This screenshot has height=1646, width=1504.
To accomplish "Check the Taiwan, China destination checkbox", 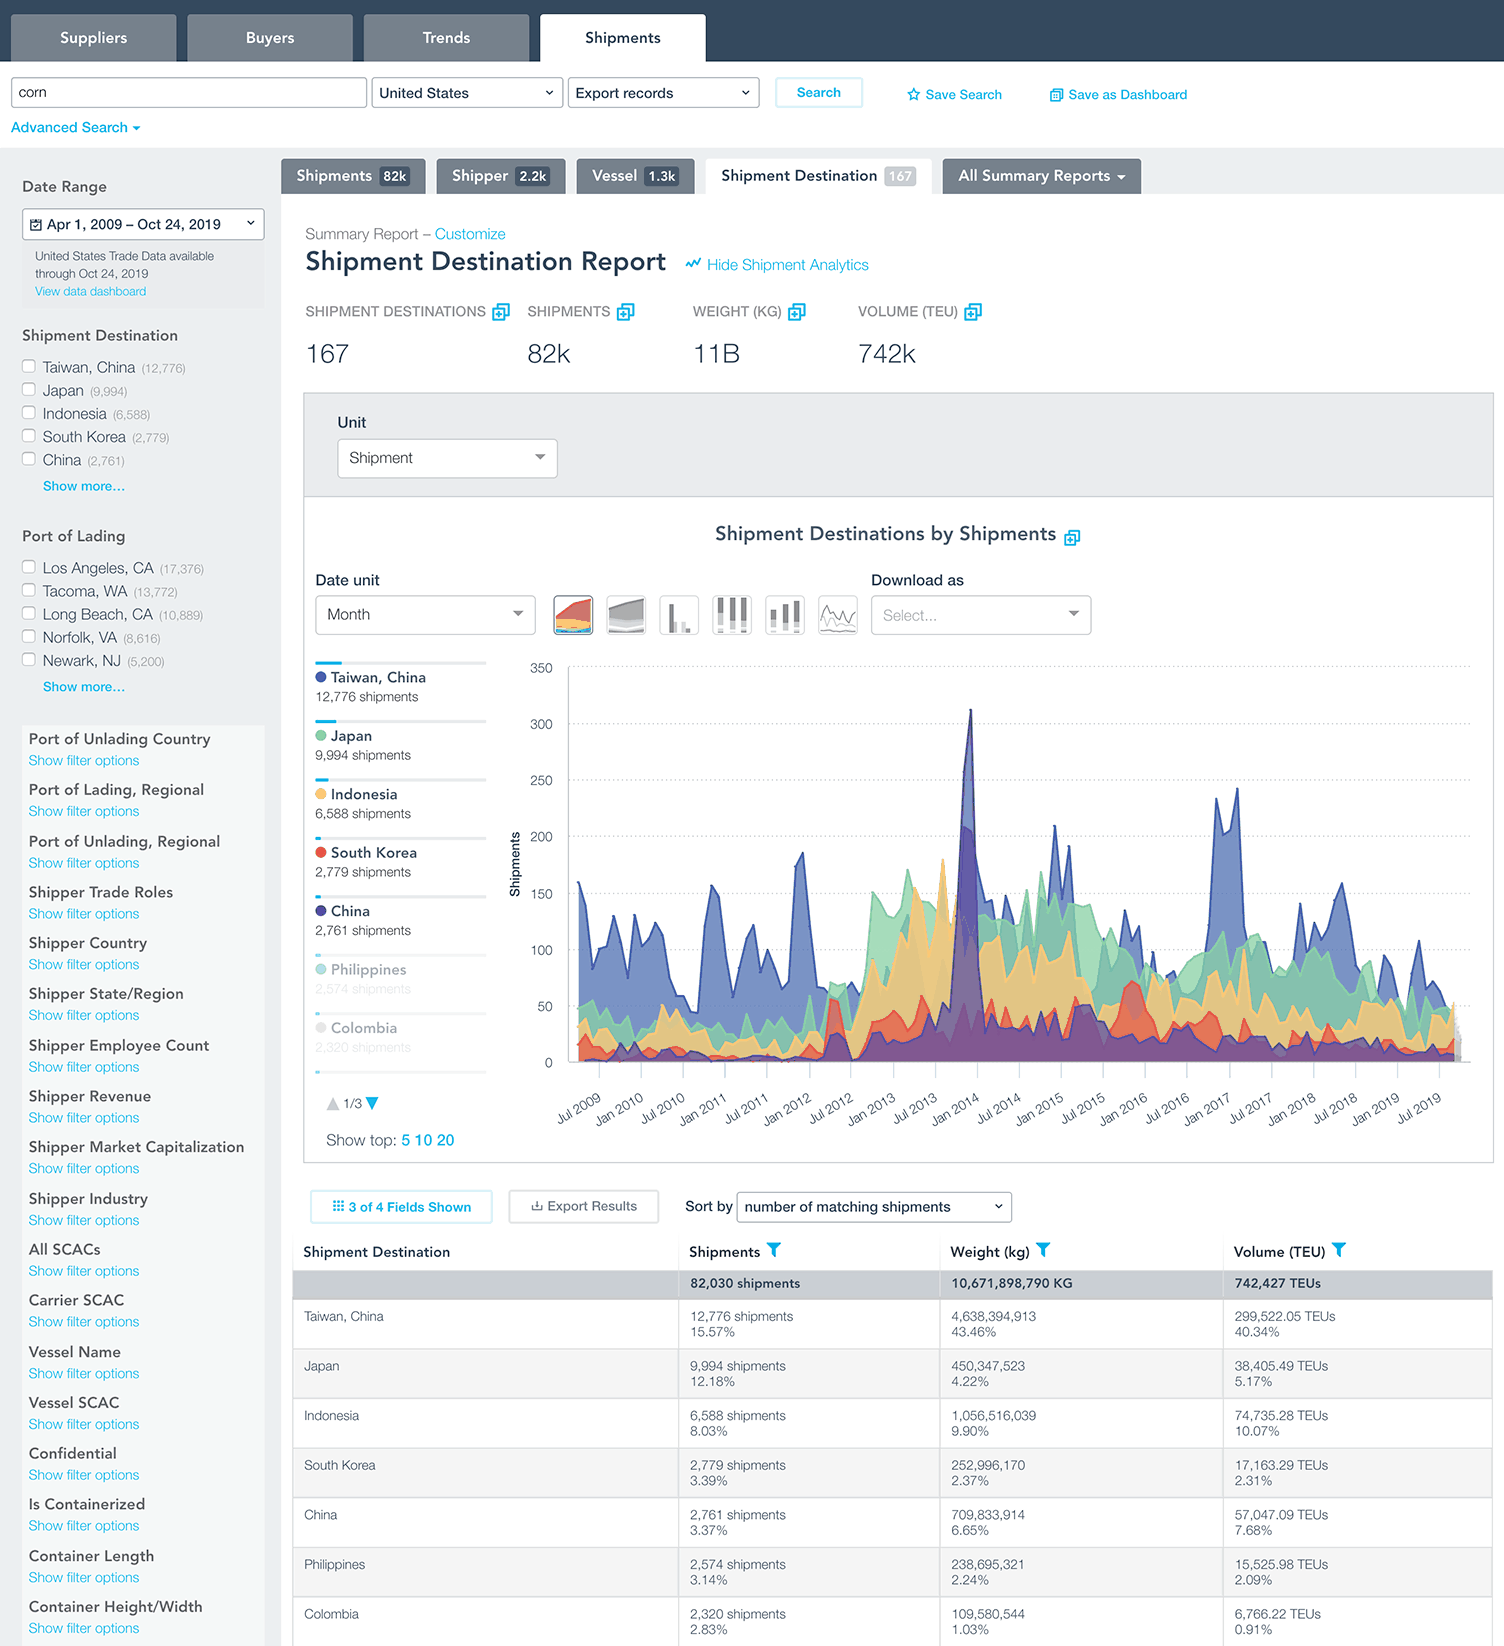I will [29, 367].
